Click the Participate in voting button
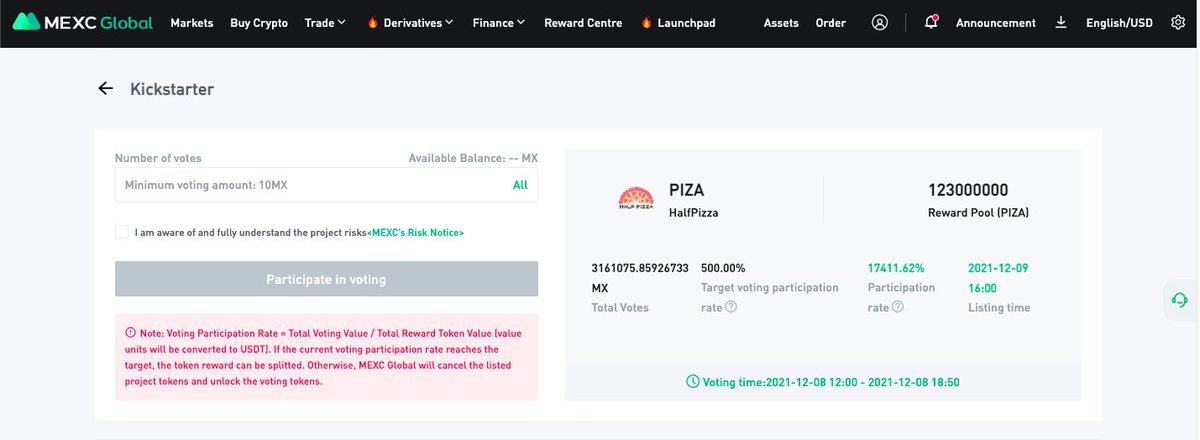 (x=326, y=279)
